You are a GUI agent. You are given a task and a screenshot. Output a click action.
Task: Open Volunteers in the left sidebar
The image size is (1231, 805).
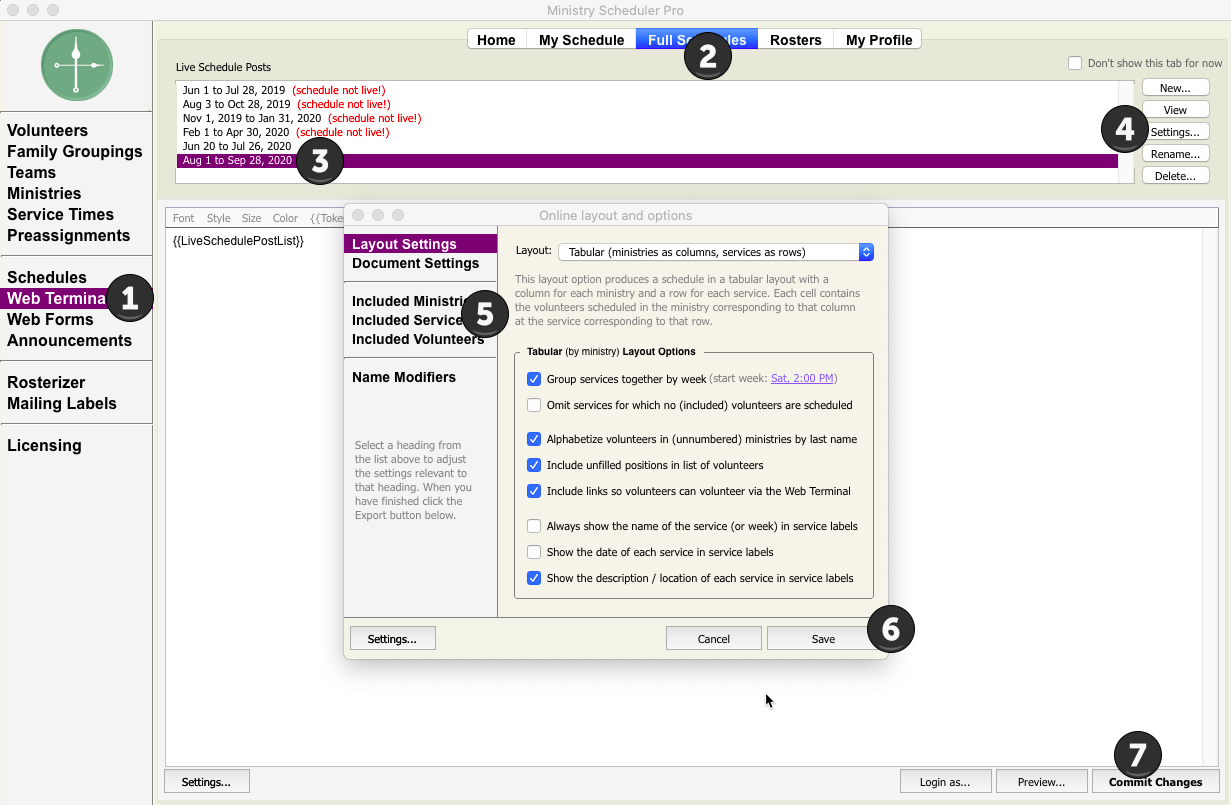(x=47, y=131)
